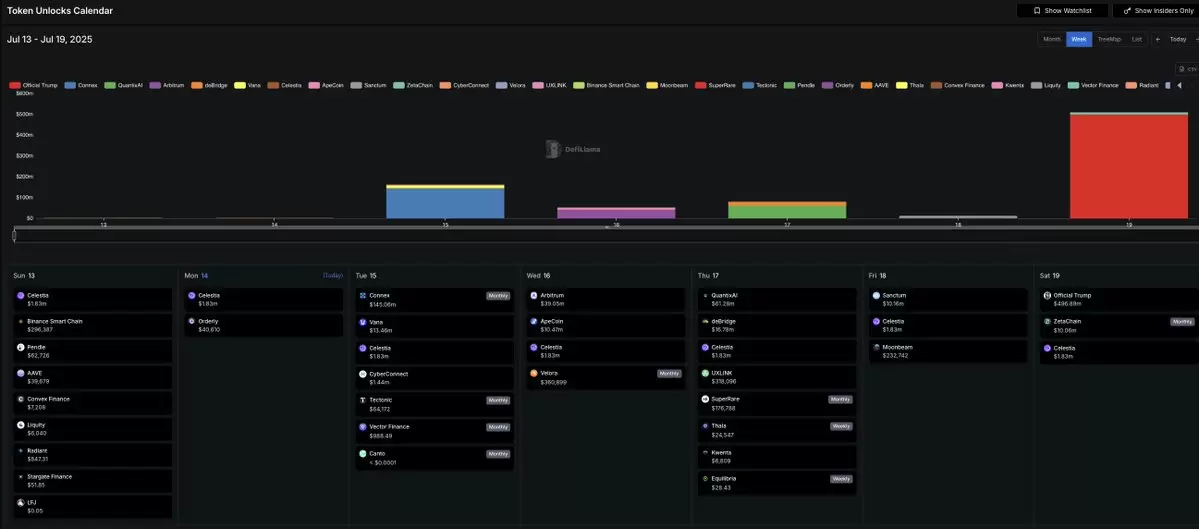This screenshot has width=1199, height=529.
Task: Click the Monthly badge on the Velora card
Action: coord(669,373)
